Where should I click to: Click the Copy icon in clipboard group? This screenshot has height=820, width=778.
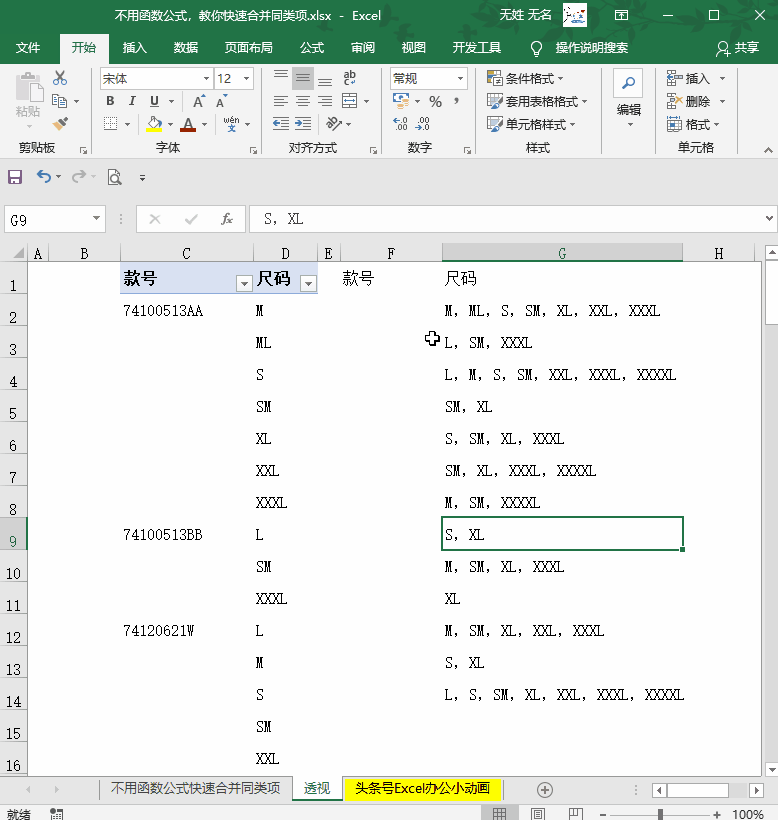point(60,101)
